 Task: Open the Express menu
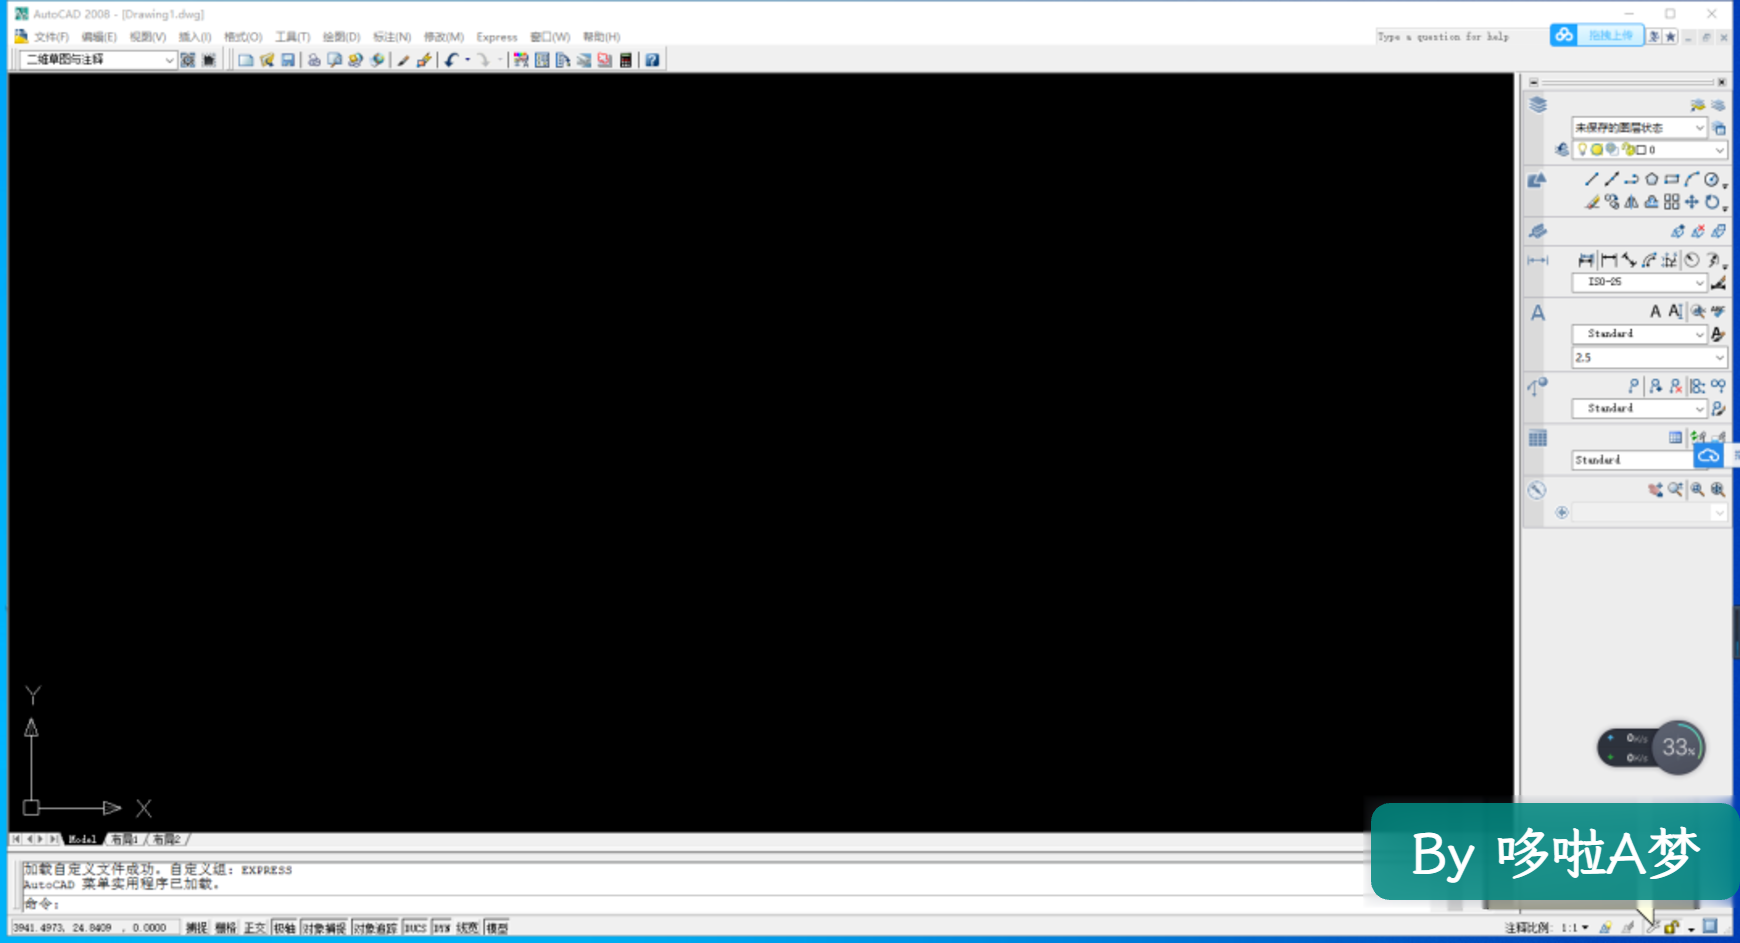(x=496, y=37)
